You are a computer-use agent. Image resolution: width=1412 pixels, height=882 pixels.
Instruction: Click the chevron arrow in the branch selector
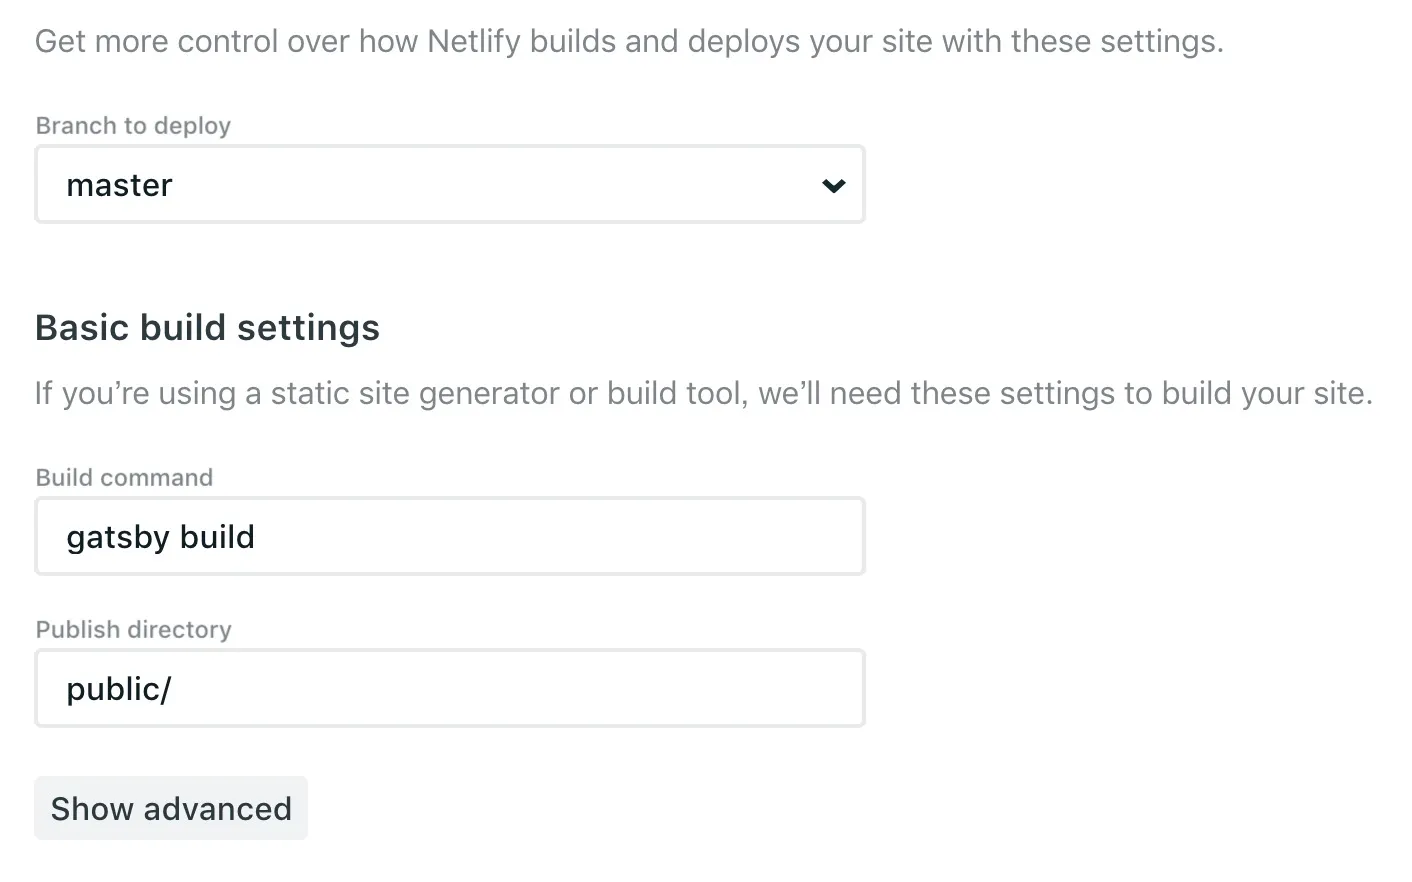[x=833, y=185]
